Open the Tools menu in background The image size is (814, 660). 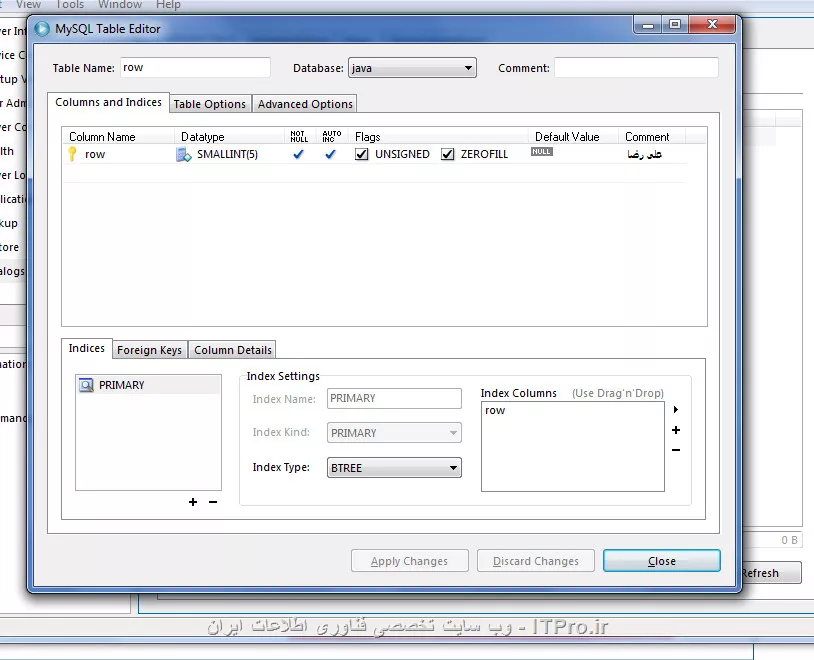pyautogui.click(x=70, y=5)
